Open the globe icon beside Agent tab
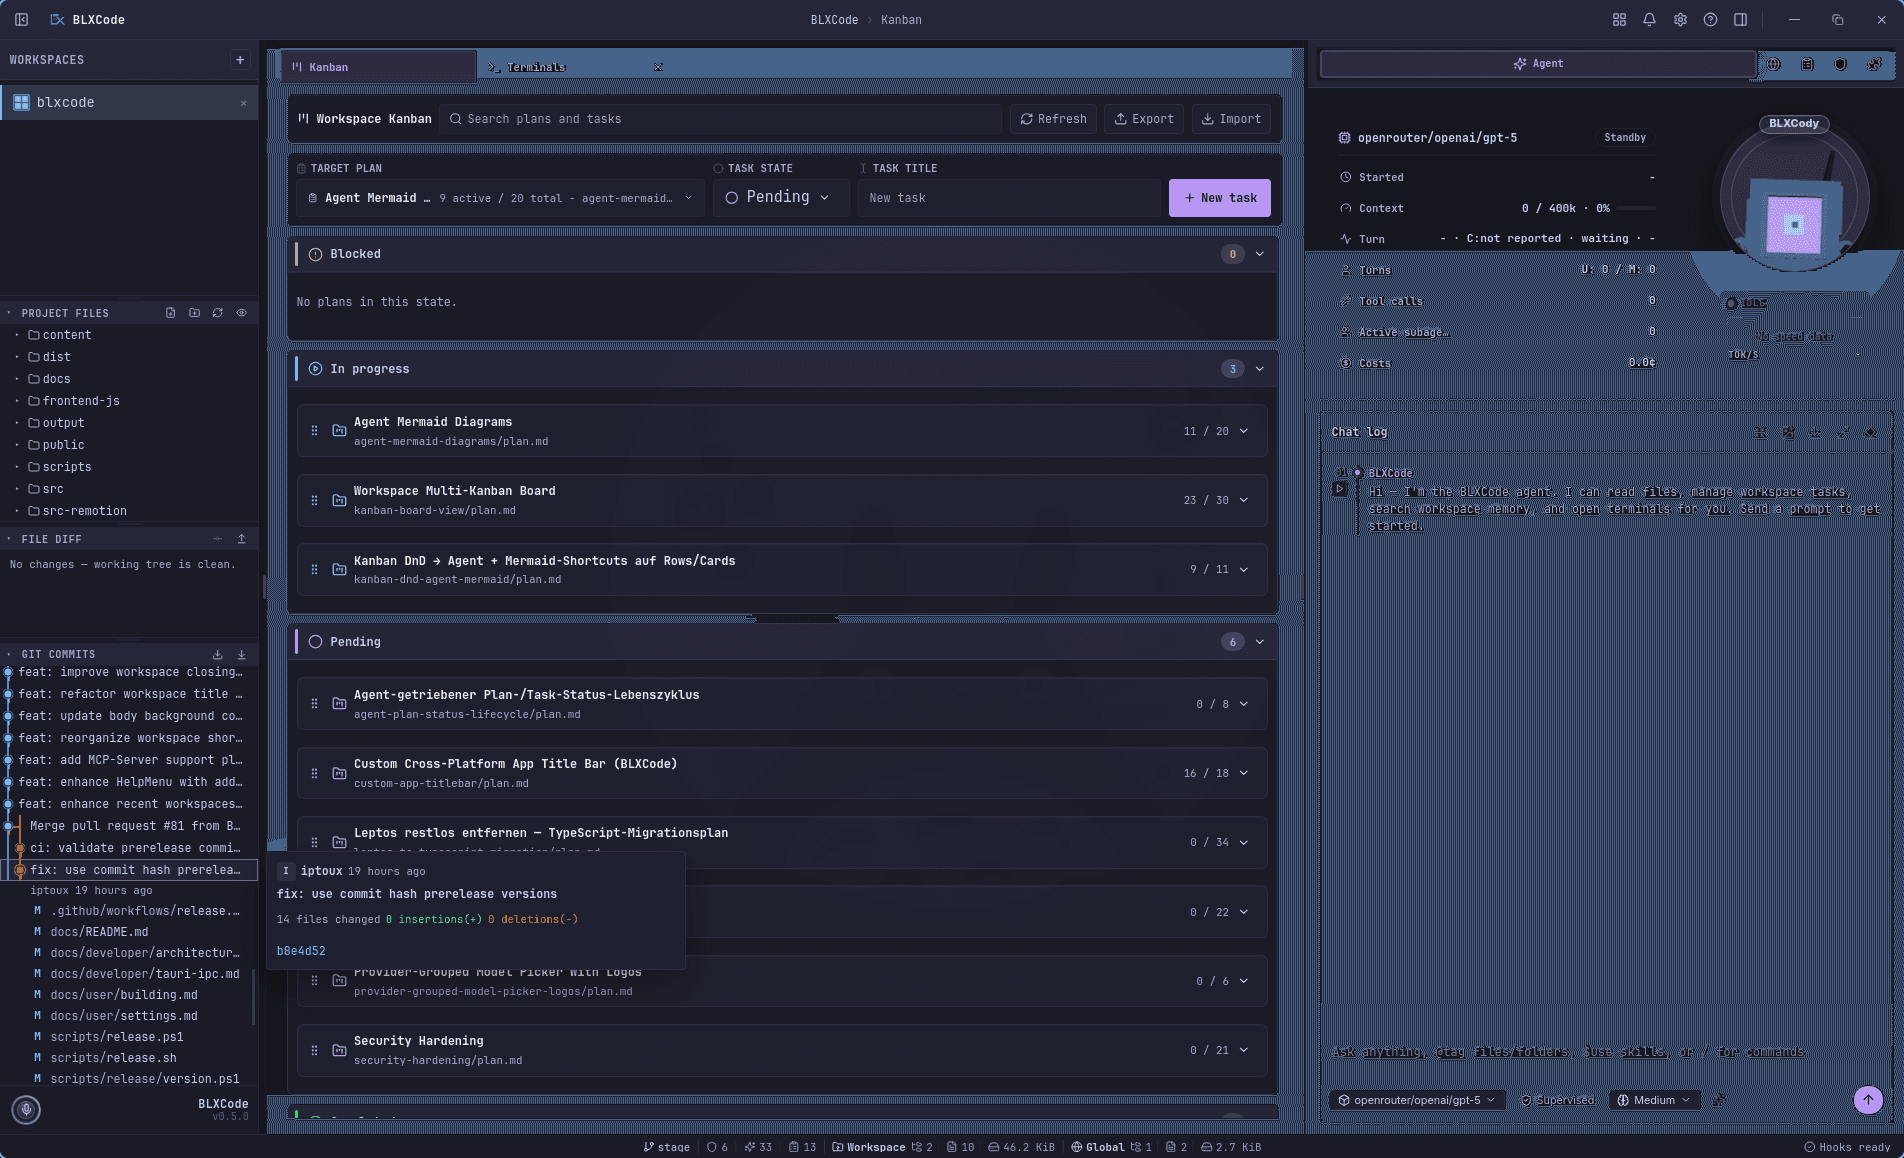 coord(1774,64)
